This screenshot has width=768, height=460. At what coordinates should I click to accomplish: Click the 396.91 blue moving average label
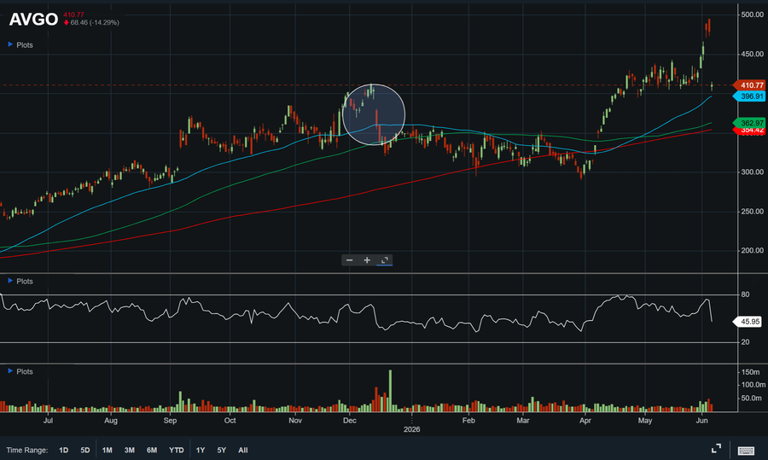pos(750,97)
